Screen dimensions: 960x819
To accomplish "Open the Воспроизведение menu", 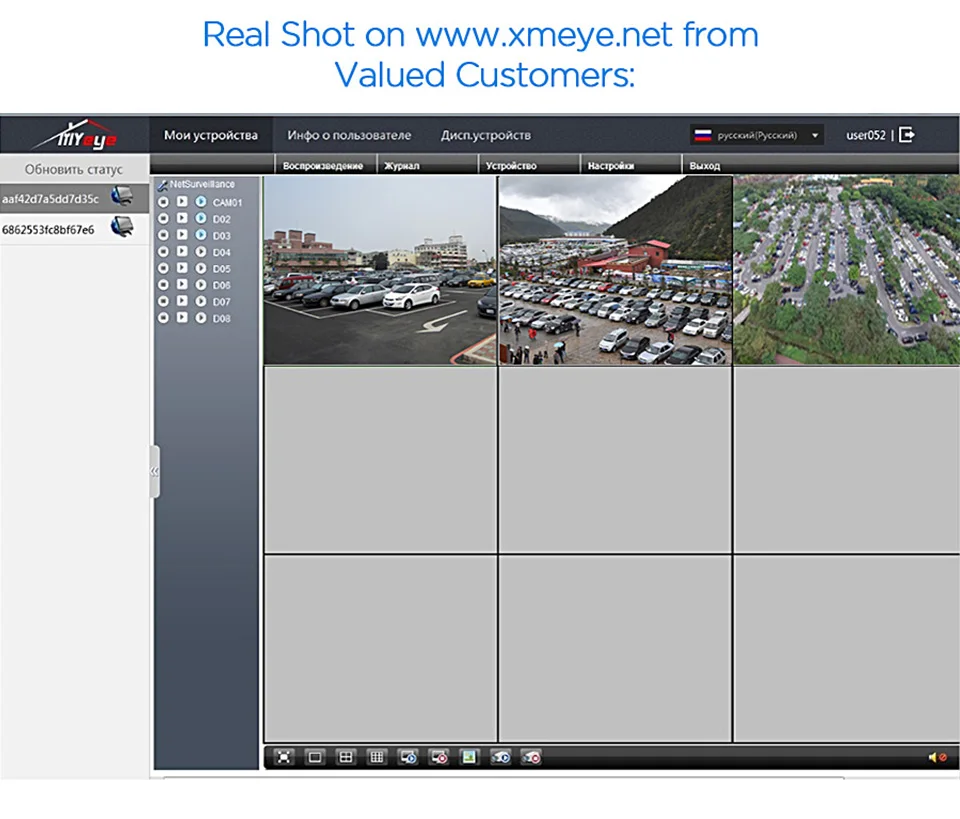I will tap(323, 165).
